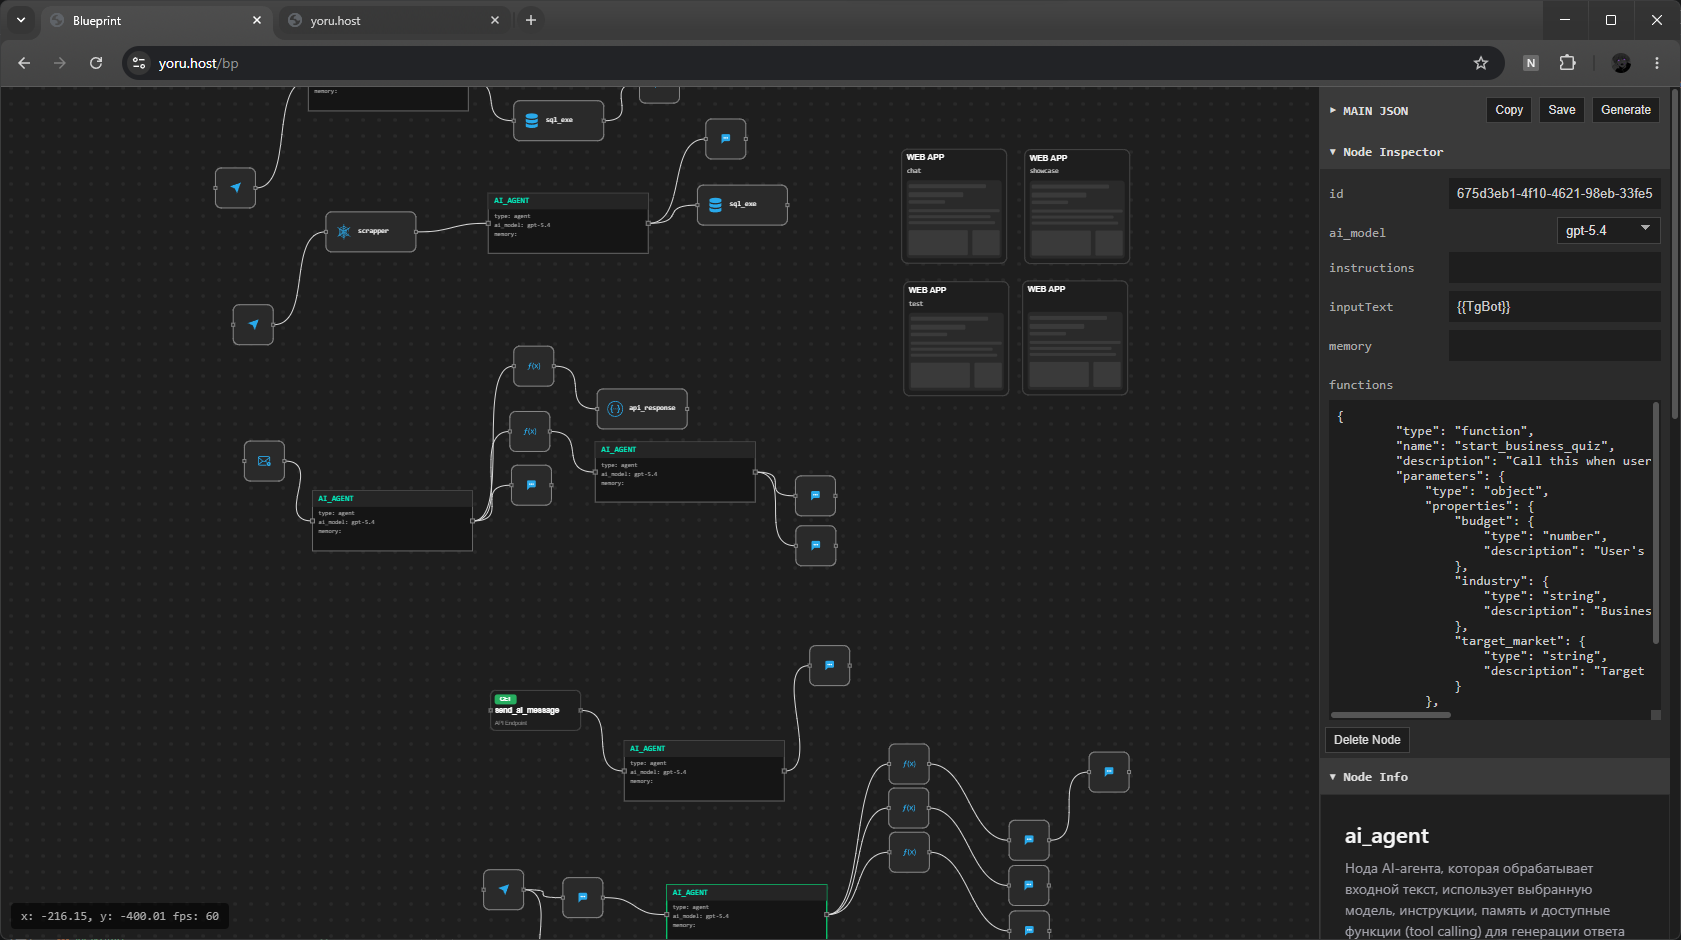Select the sql_exe node beside AI_AGENT

tap(742, 205)
